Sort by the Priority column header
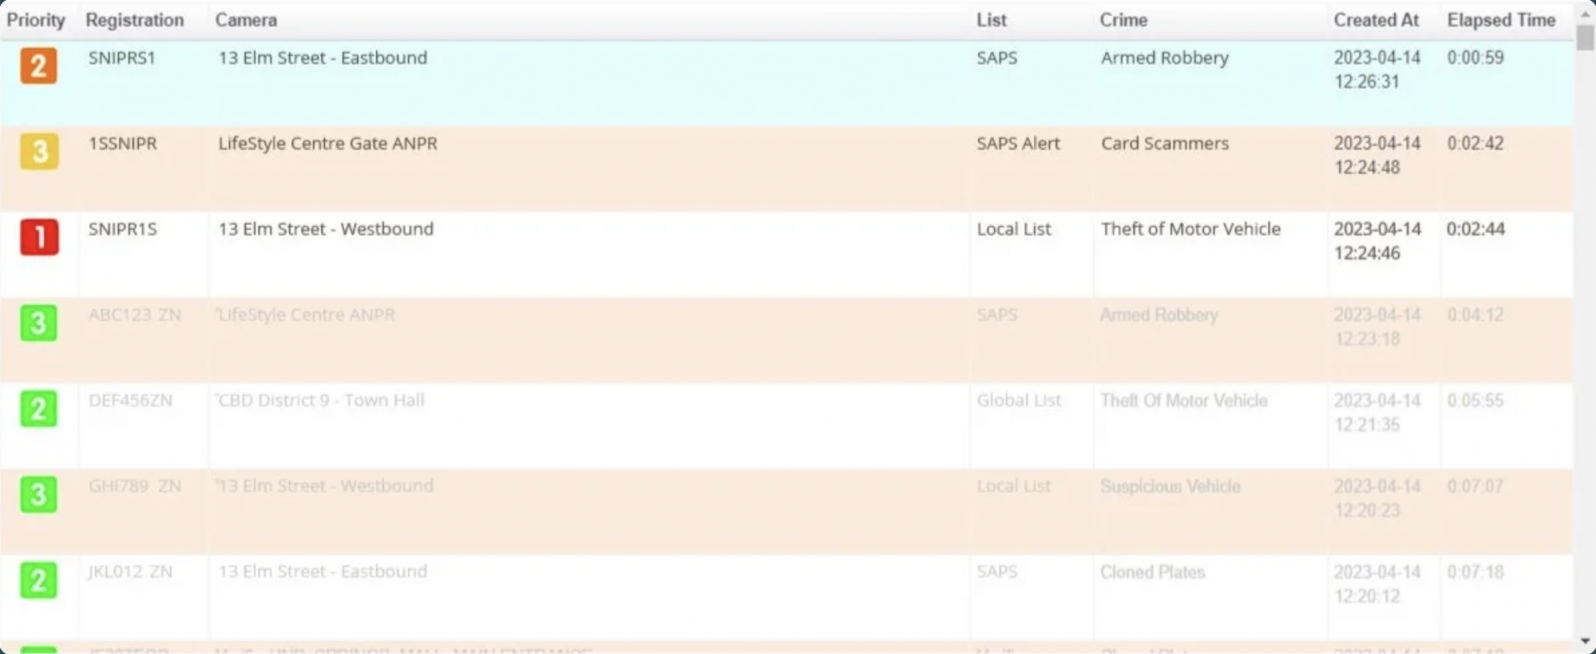The width and height of the screenshot is (1596, 654). pos(36,20)
